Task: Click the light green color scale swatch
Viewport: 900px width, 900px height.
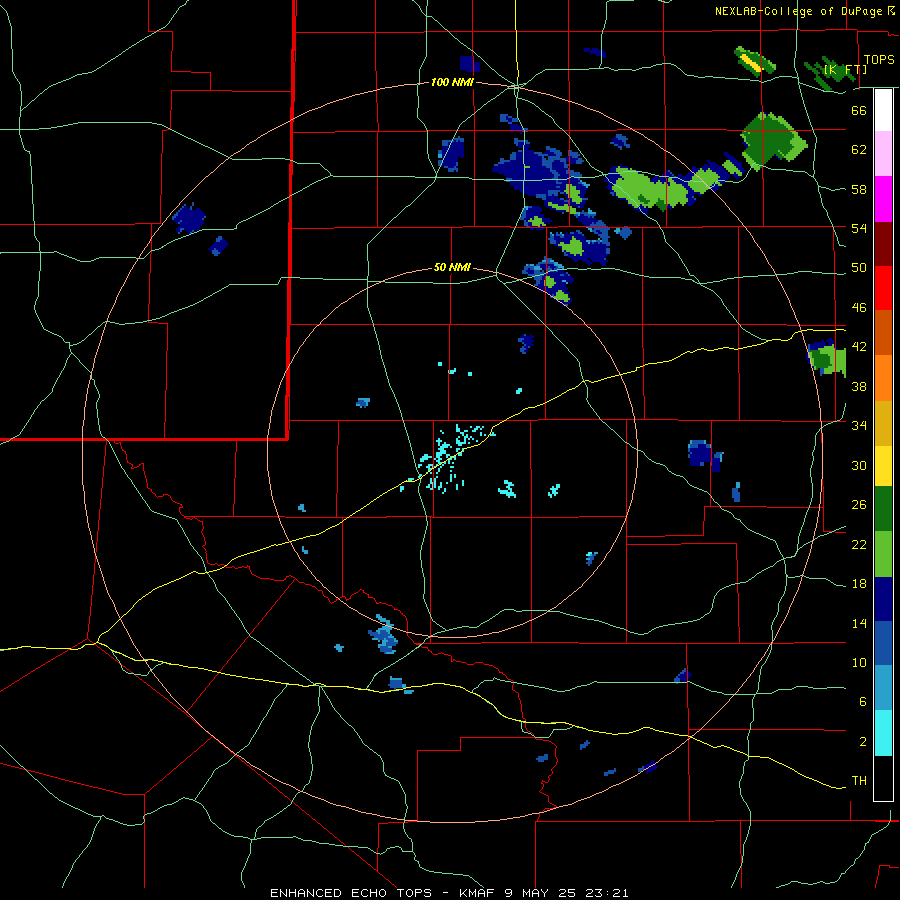Action: point(883,554)
